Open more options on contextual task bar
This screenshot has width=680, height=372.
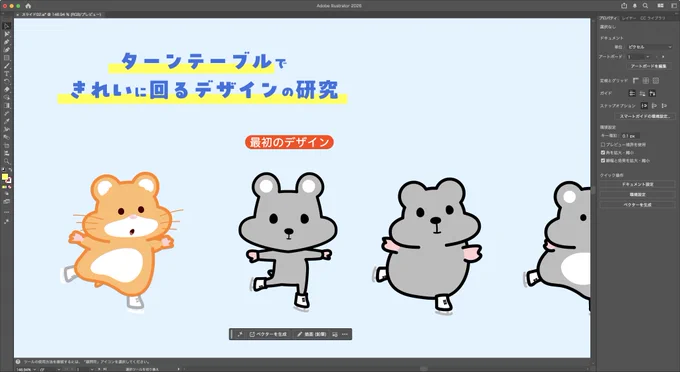click(x=345, y=334)
